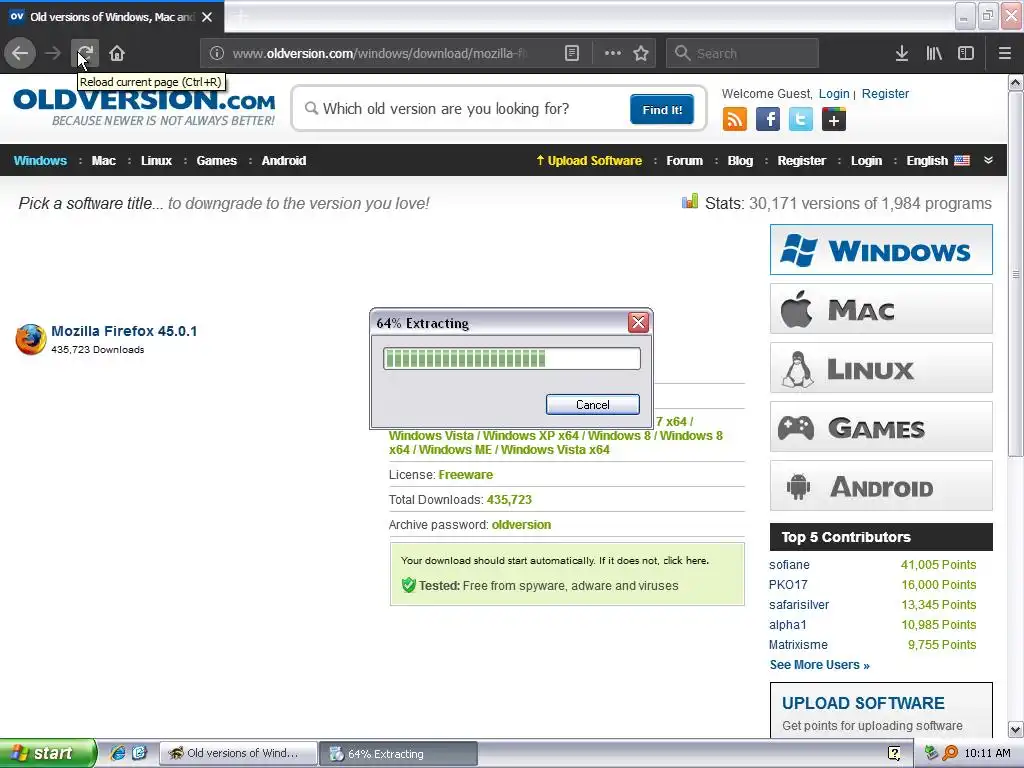Click the Mozilla Firefox logo icon

(31, 339)
